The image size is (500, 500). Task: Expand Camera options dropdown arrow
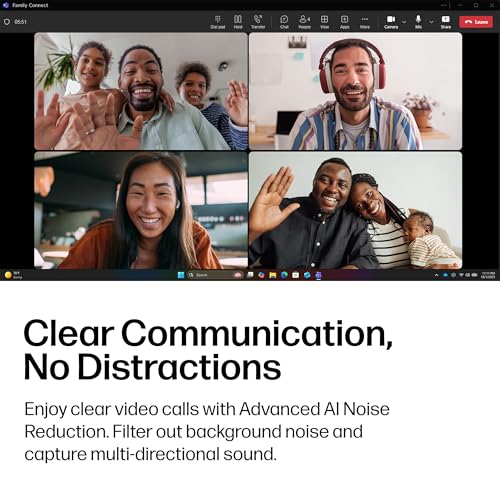click(404, 22)
